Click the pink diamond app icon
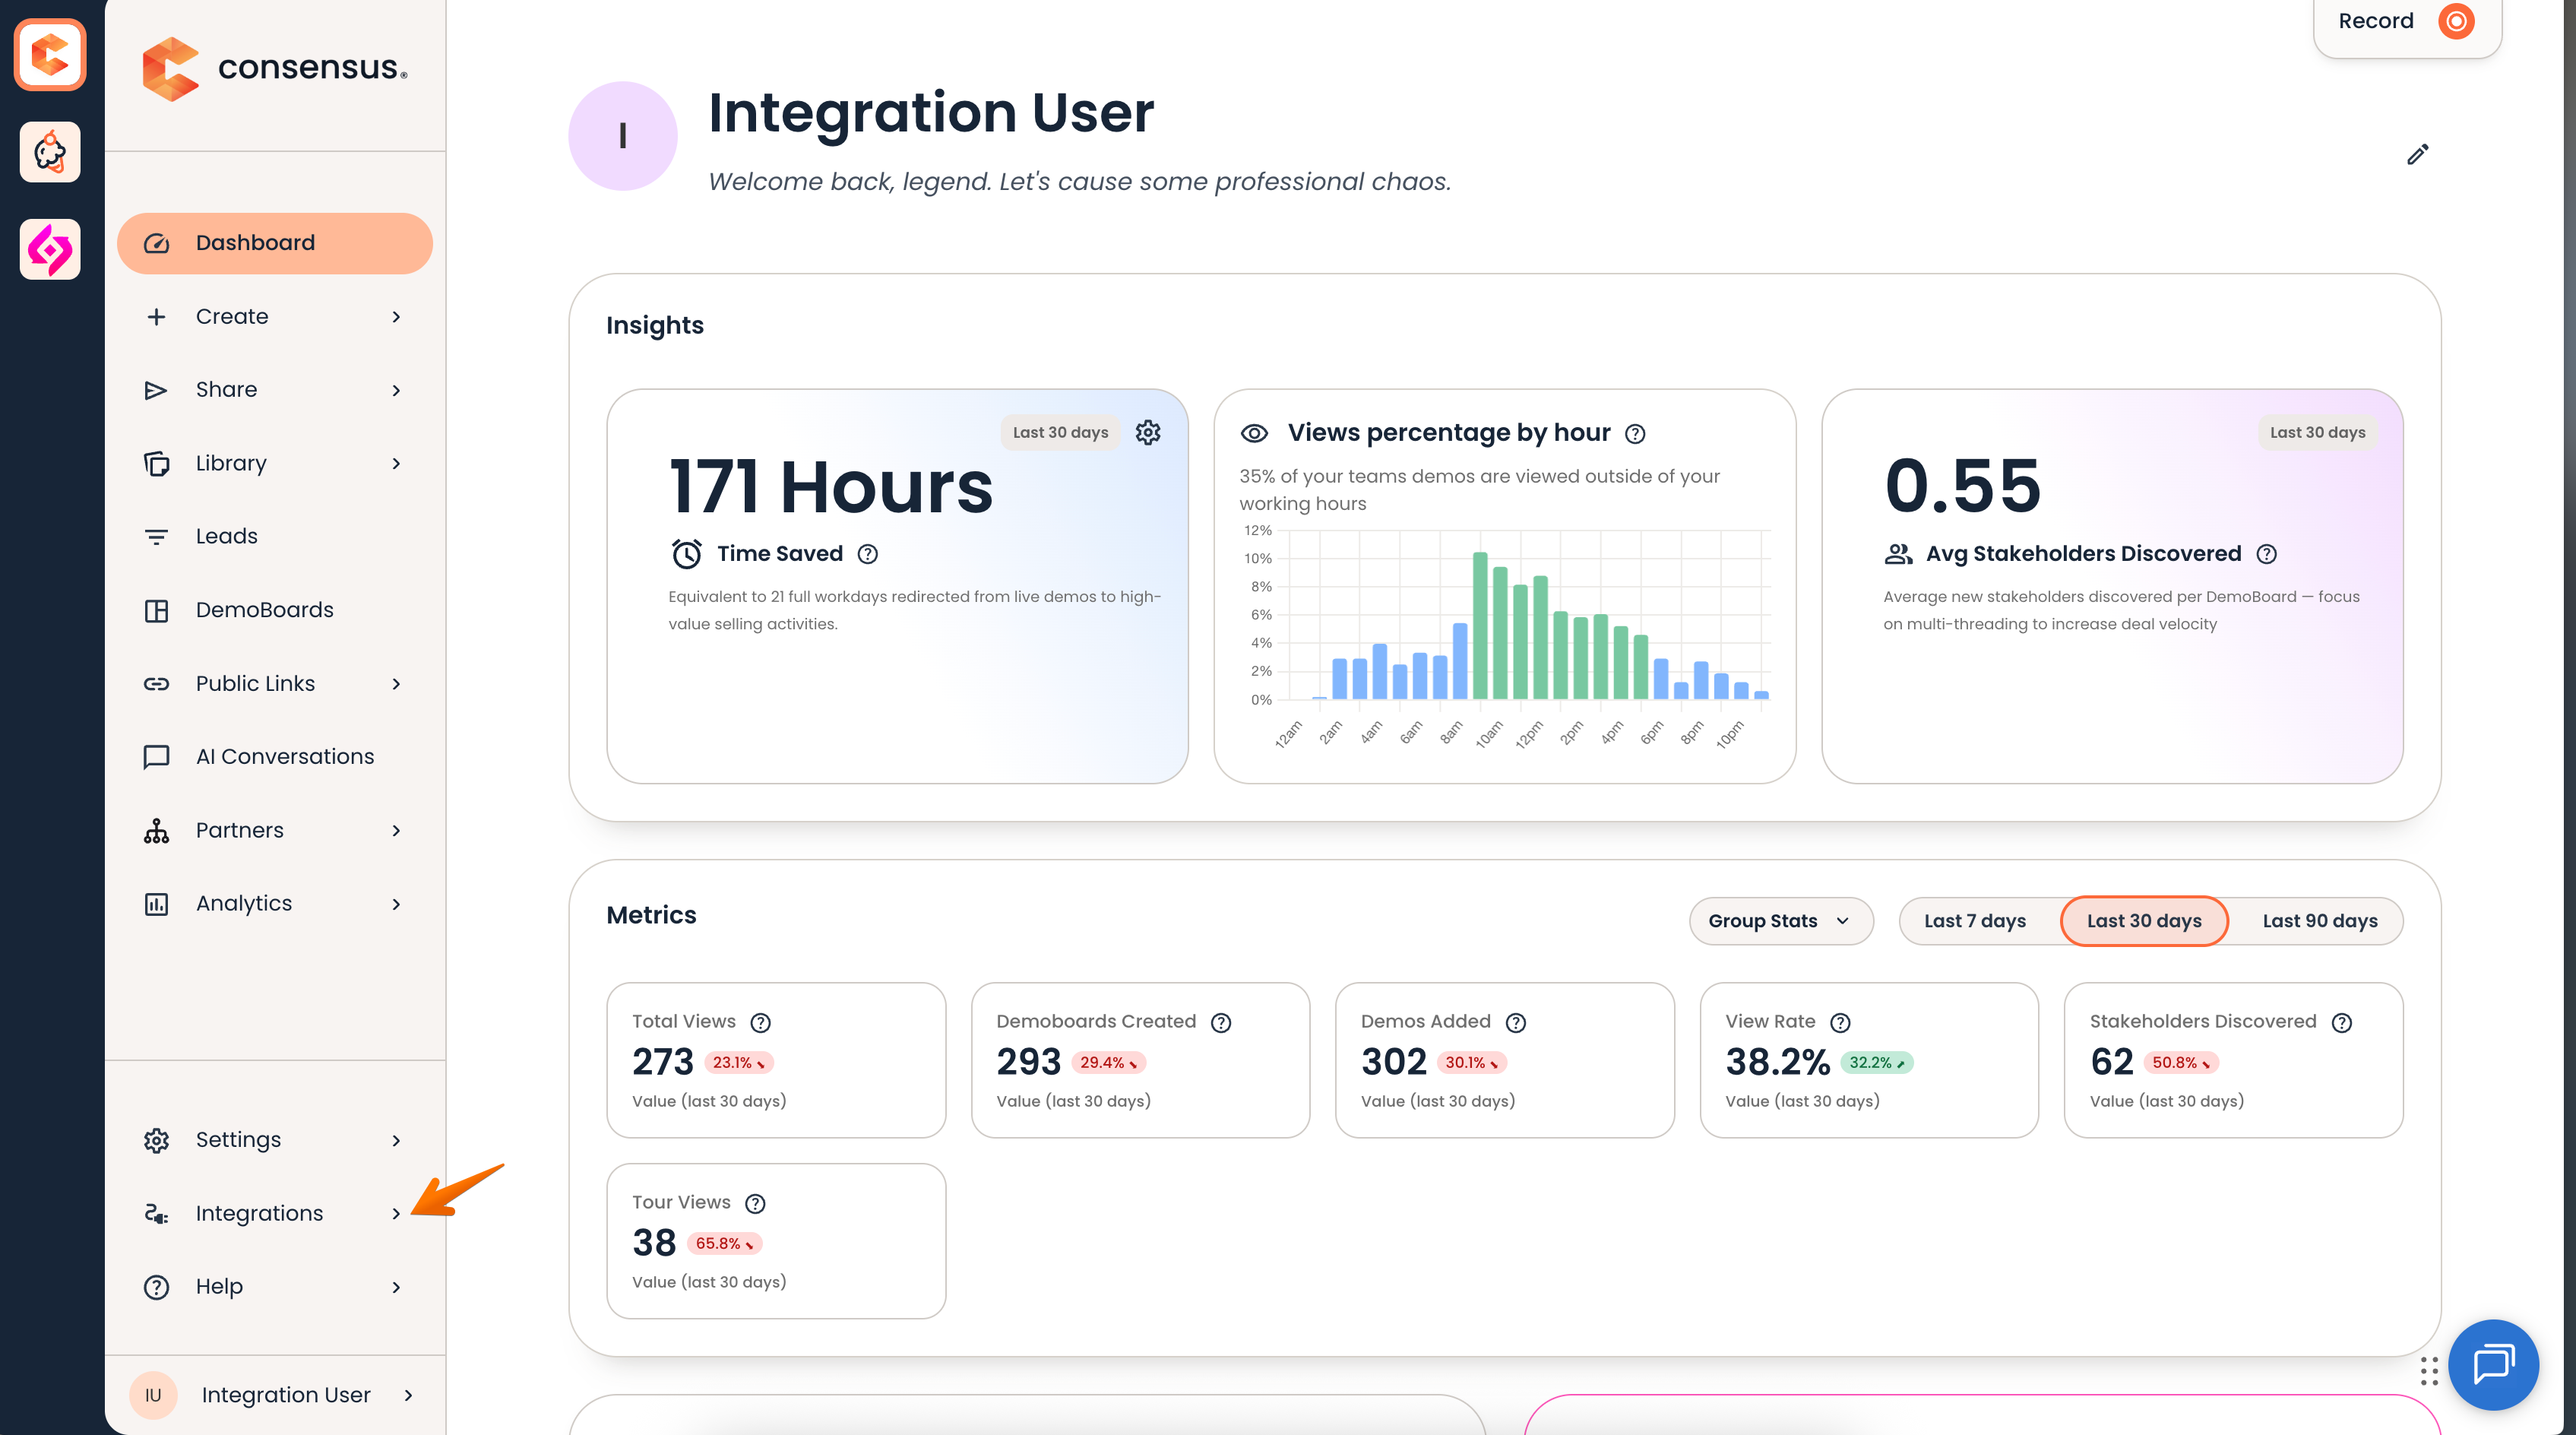 pos(50,249)
